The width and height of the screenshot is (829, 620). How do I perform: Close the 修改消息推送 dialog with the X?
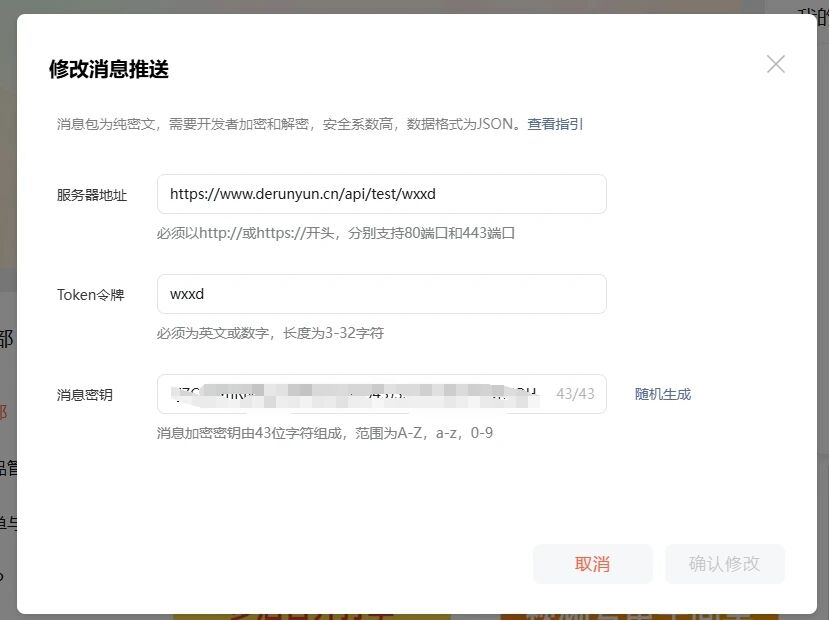tap(776, 64)
